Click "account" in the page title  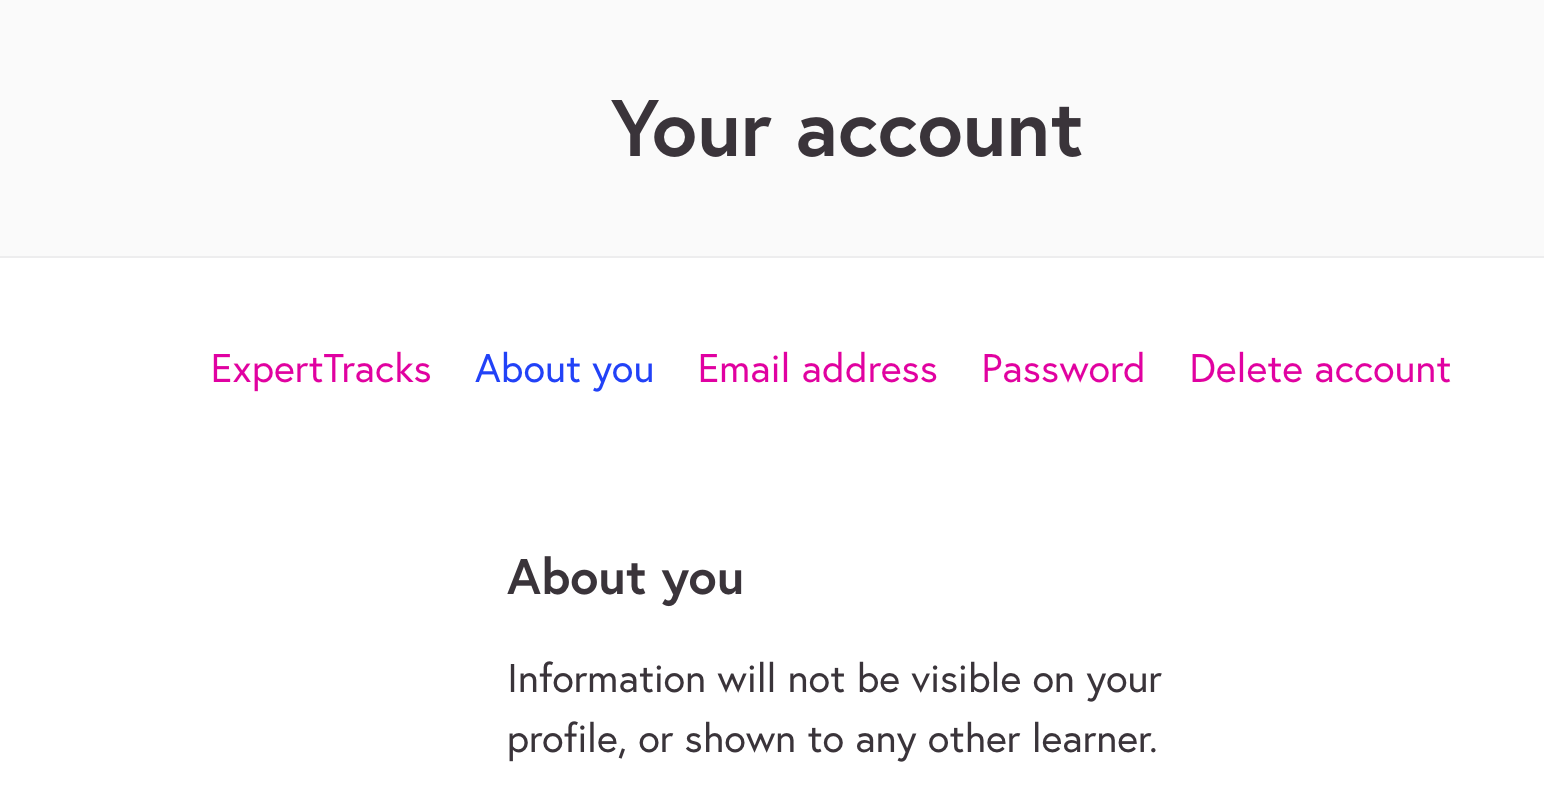click(939, 129)
